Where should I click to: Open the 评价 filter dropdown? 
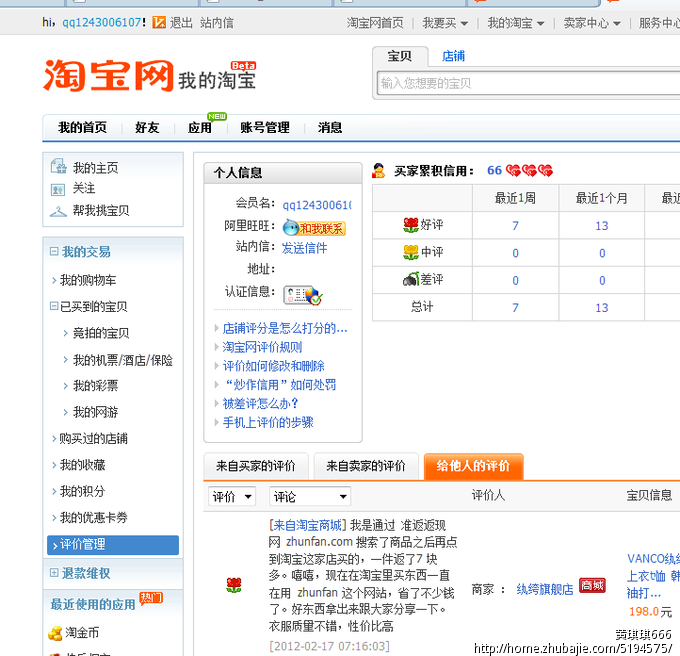point(232,496)
